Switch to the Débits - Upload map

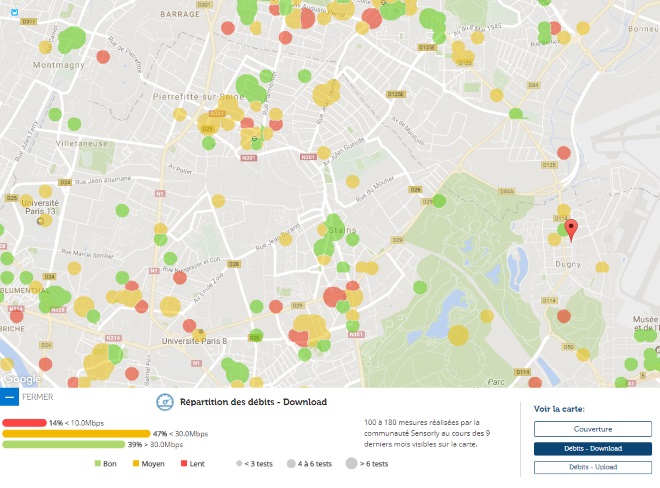coord(593,467)
